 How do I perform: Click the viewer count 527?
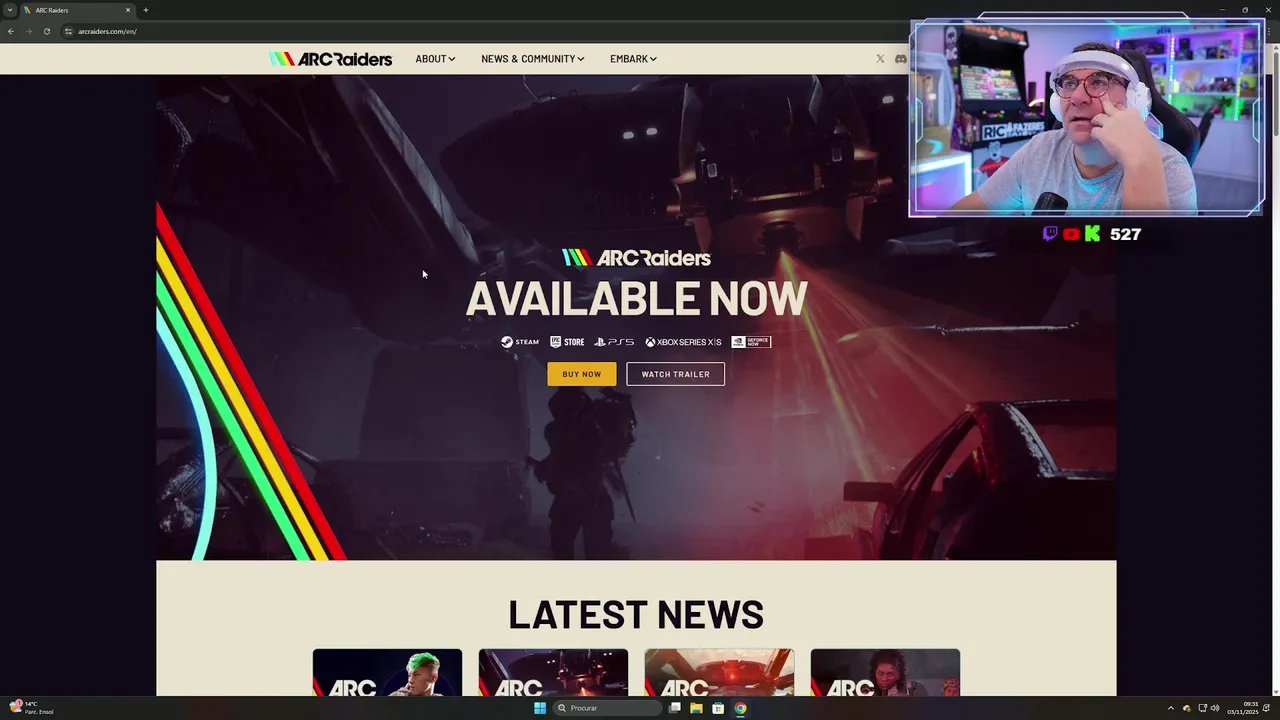tap(1125, 234)
